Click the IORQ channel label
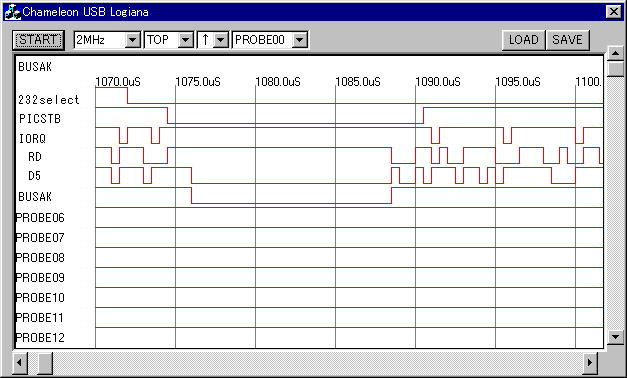 pos(32,139)
